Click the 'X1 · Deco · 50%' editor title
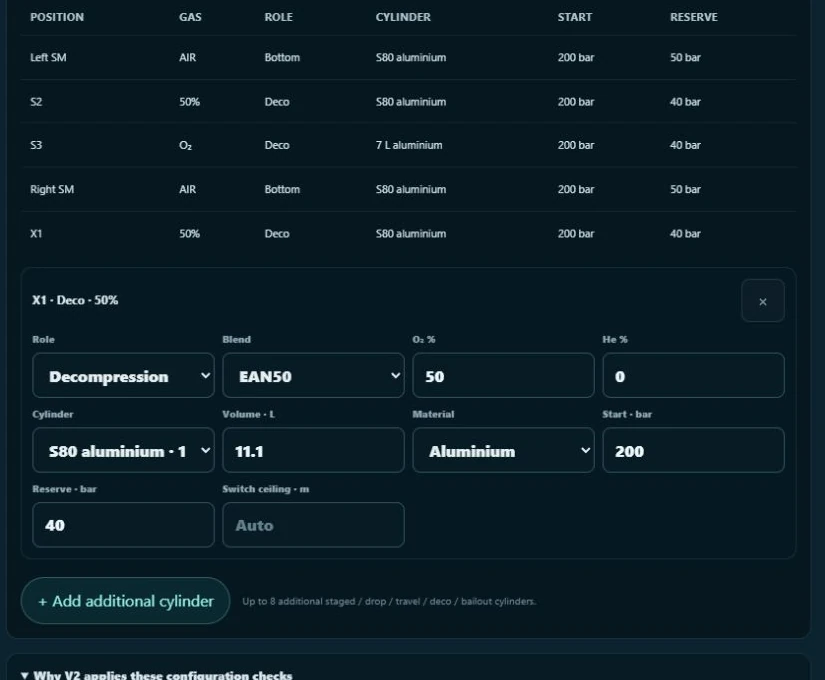The width and height of the screenshot is (825, 680). (75, 300)
